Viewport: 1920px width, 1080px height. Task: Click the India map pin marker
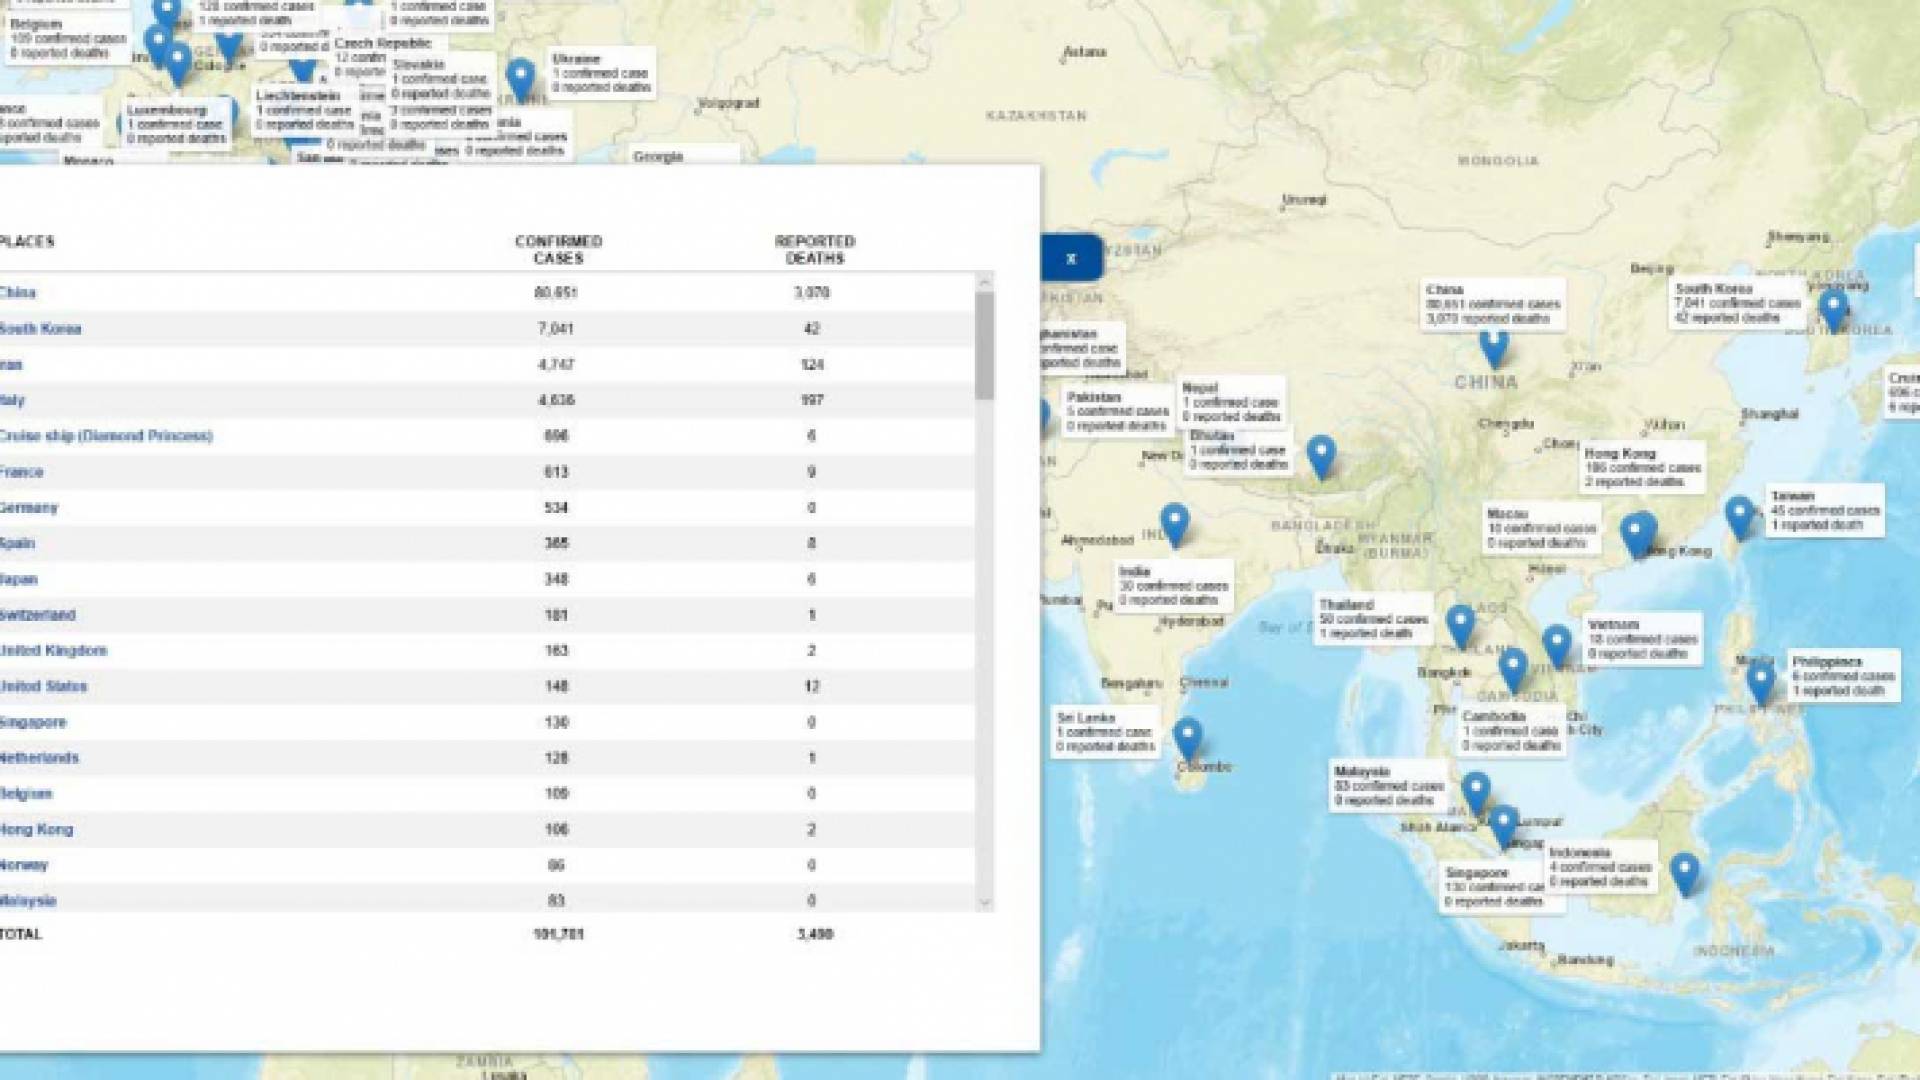pyautogui.click(x=1174, y=521)
